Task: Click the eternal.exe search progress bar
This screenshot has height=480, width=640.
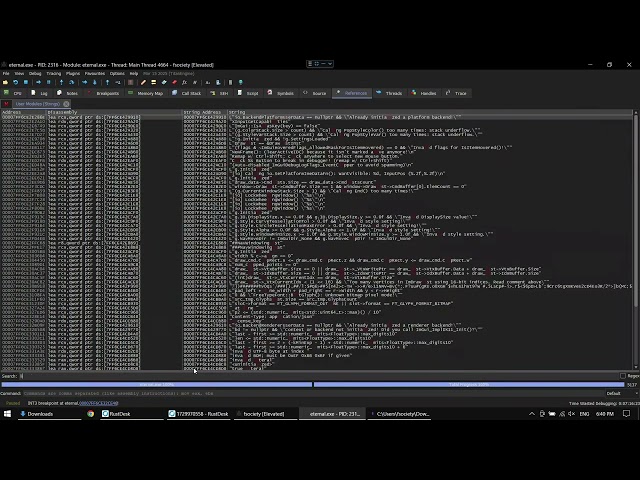Action: point(157,384)
